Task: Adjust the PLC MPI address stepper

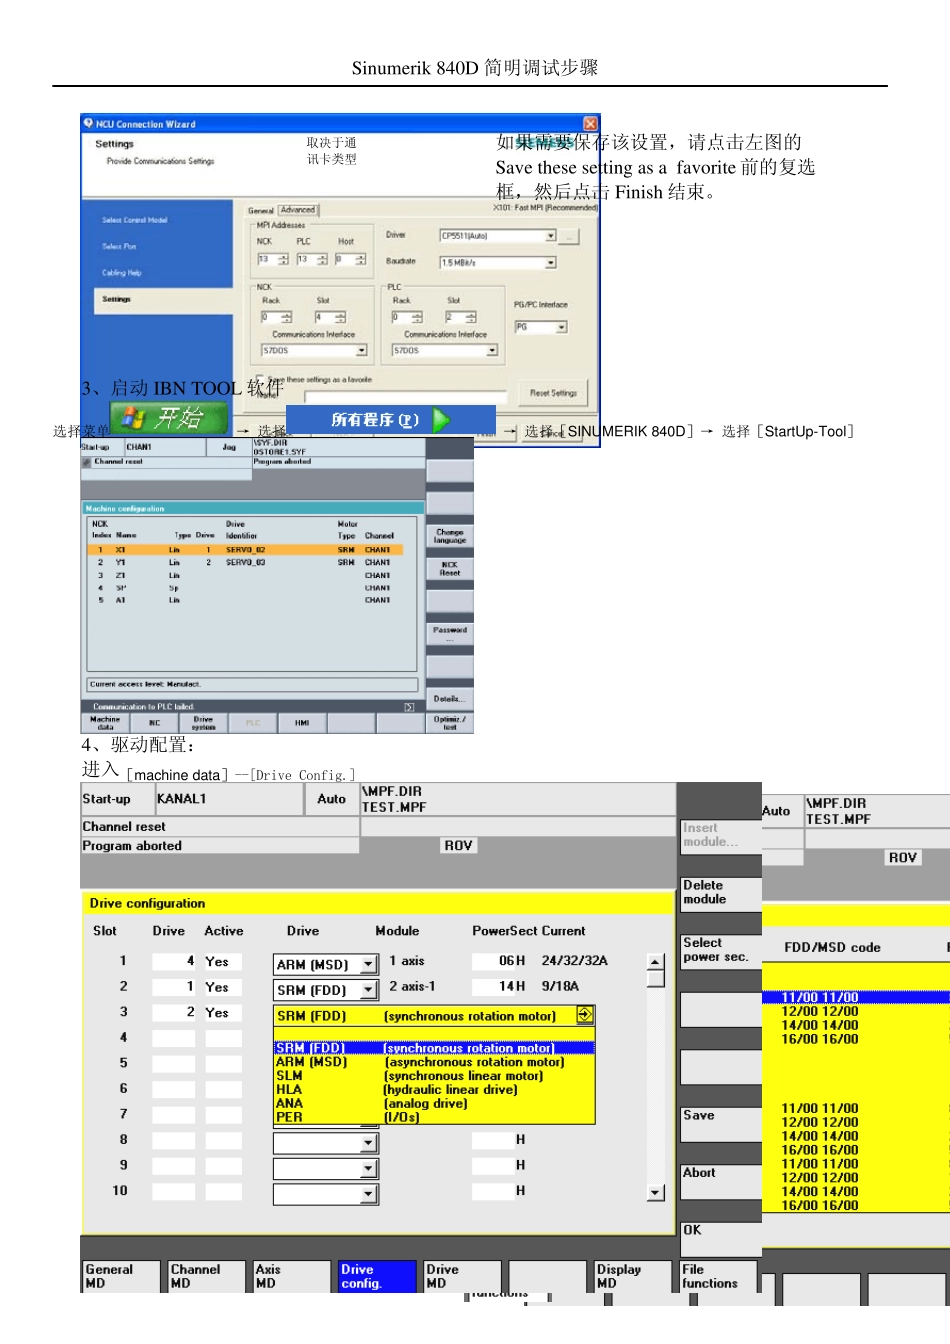Action: (322, 260)
